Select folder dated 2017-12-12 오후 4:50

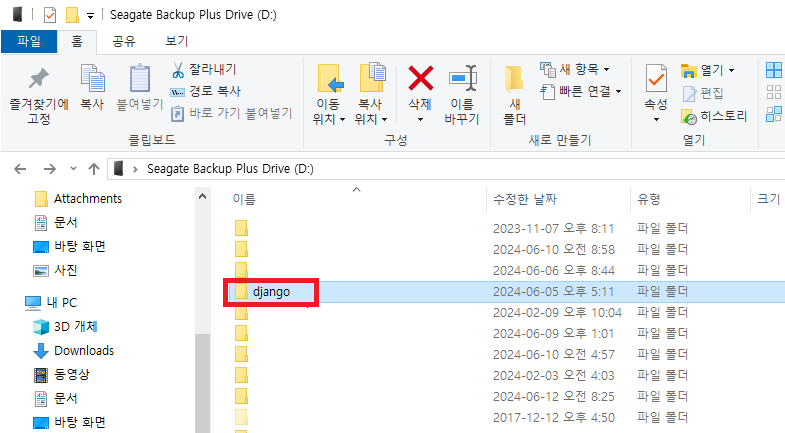pos(506,417)
